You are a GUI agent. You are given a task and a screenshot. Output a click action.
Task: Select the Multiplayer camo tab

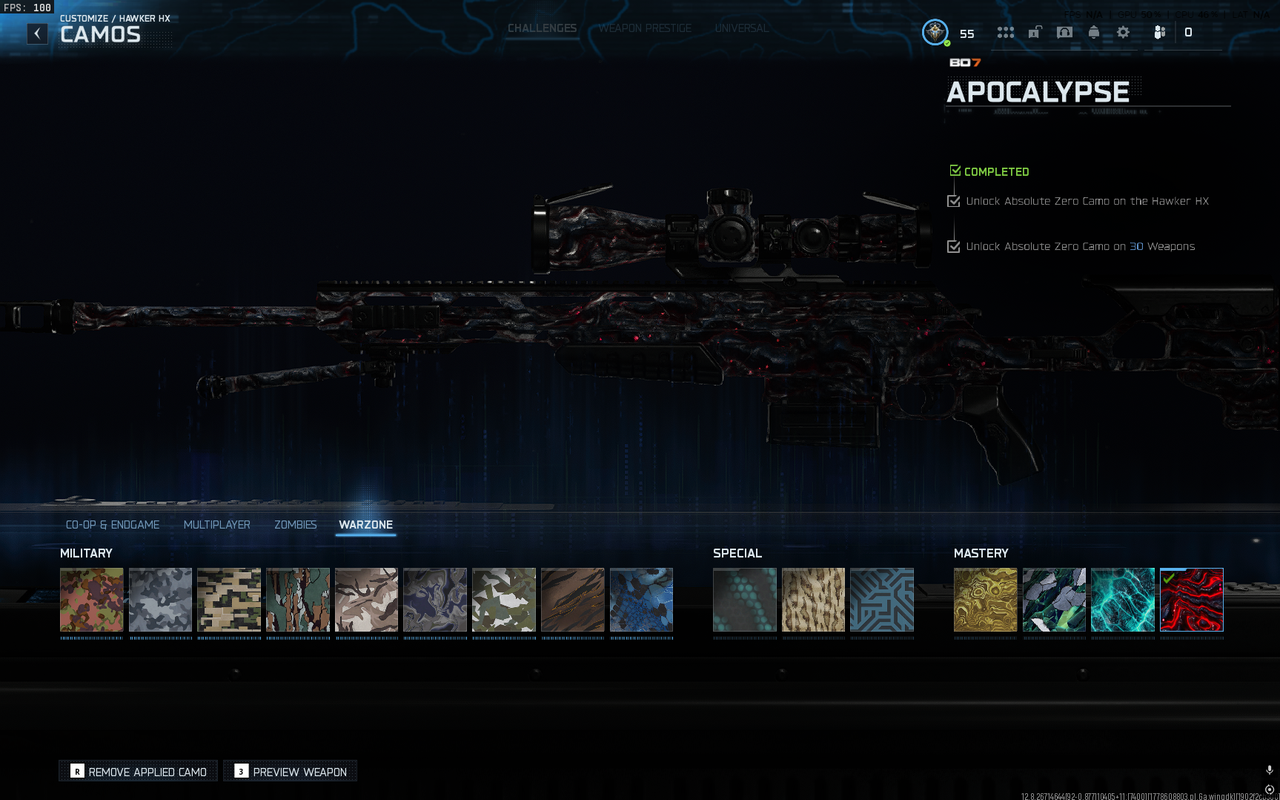pyautogui.click(x=217, y=525)
